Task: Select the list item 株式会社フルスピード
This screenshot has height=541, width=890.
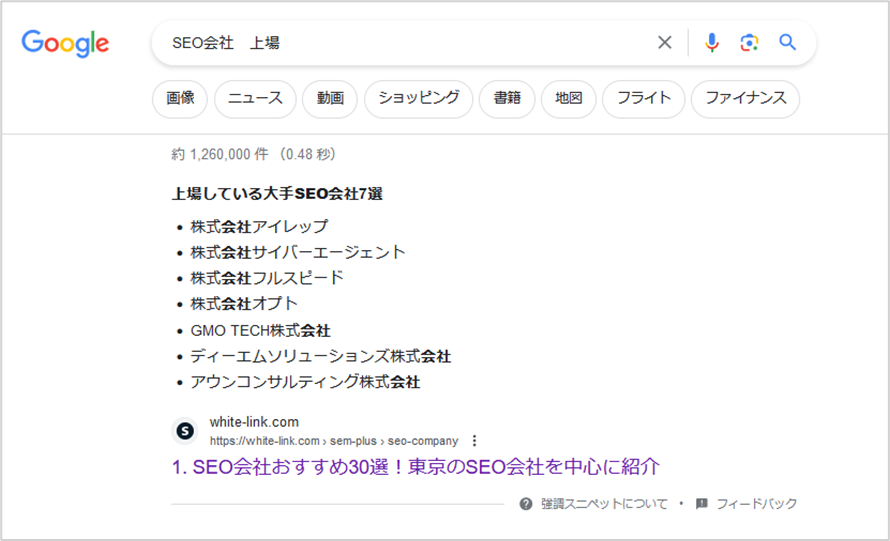Action: tap(267, 278)
